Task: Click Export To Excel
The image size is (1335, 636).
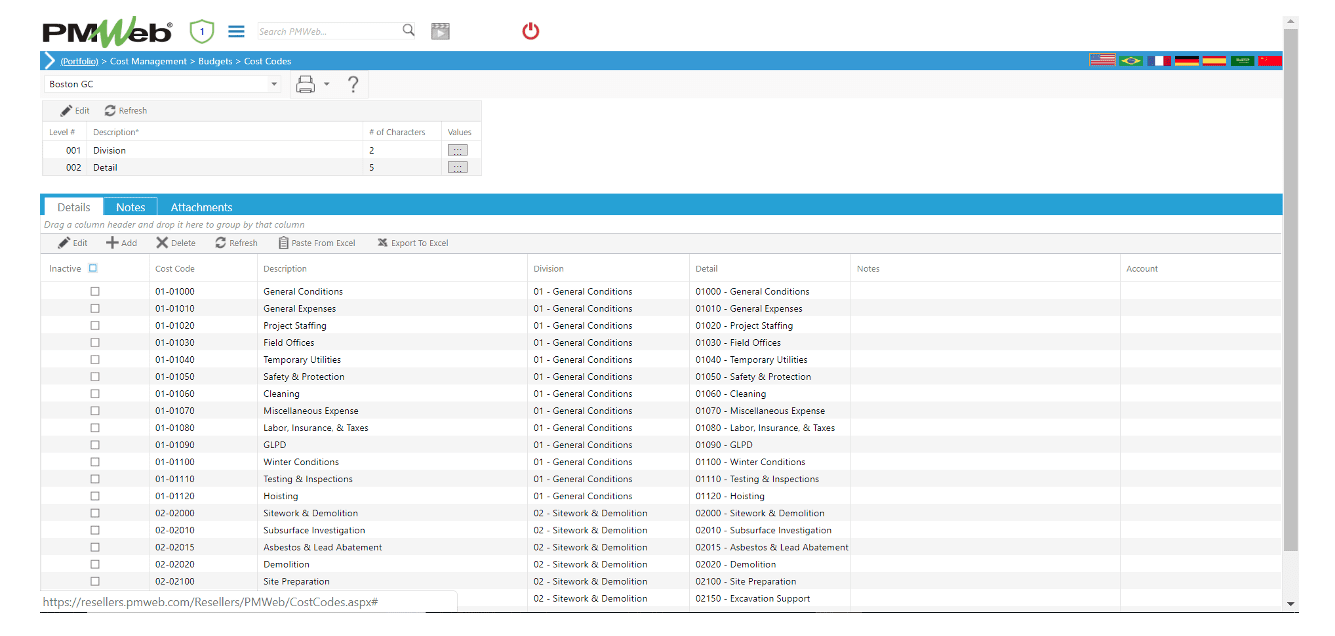Action: (x=413, y=243)
